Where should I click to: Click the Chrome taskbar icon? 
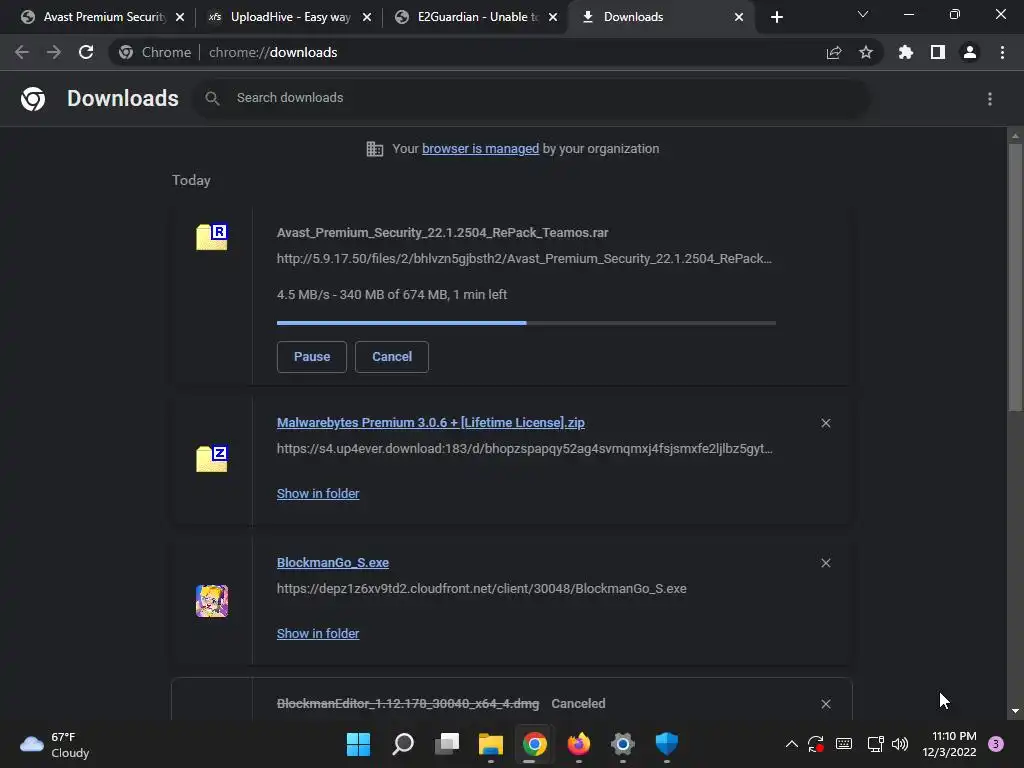535,744
